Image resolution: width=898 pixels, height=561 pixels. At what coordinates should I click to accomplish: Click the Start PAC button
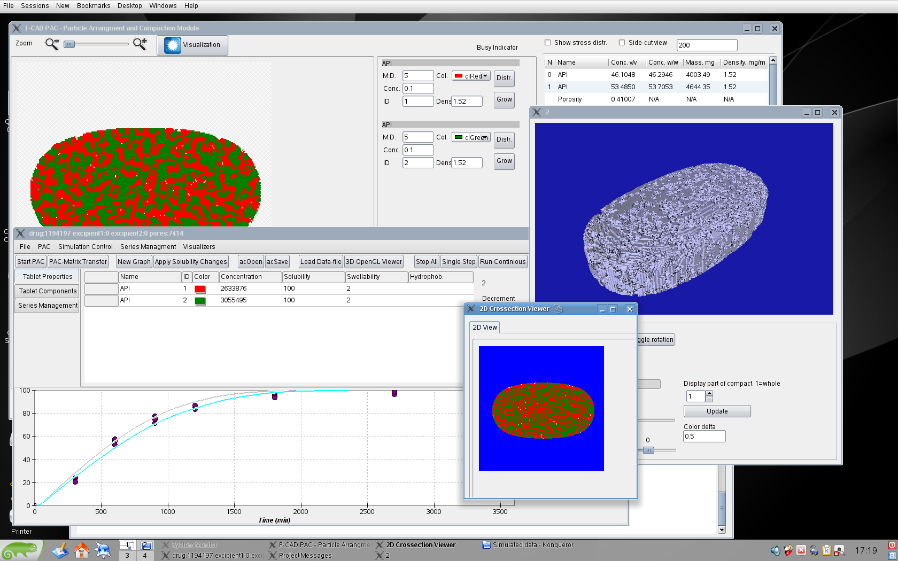pos(30,262)
